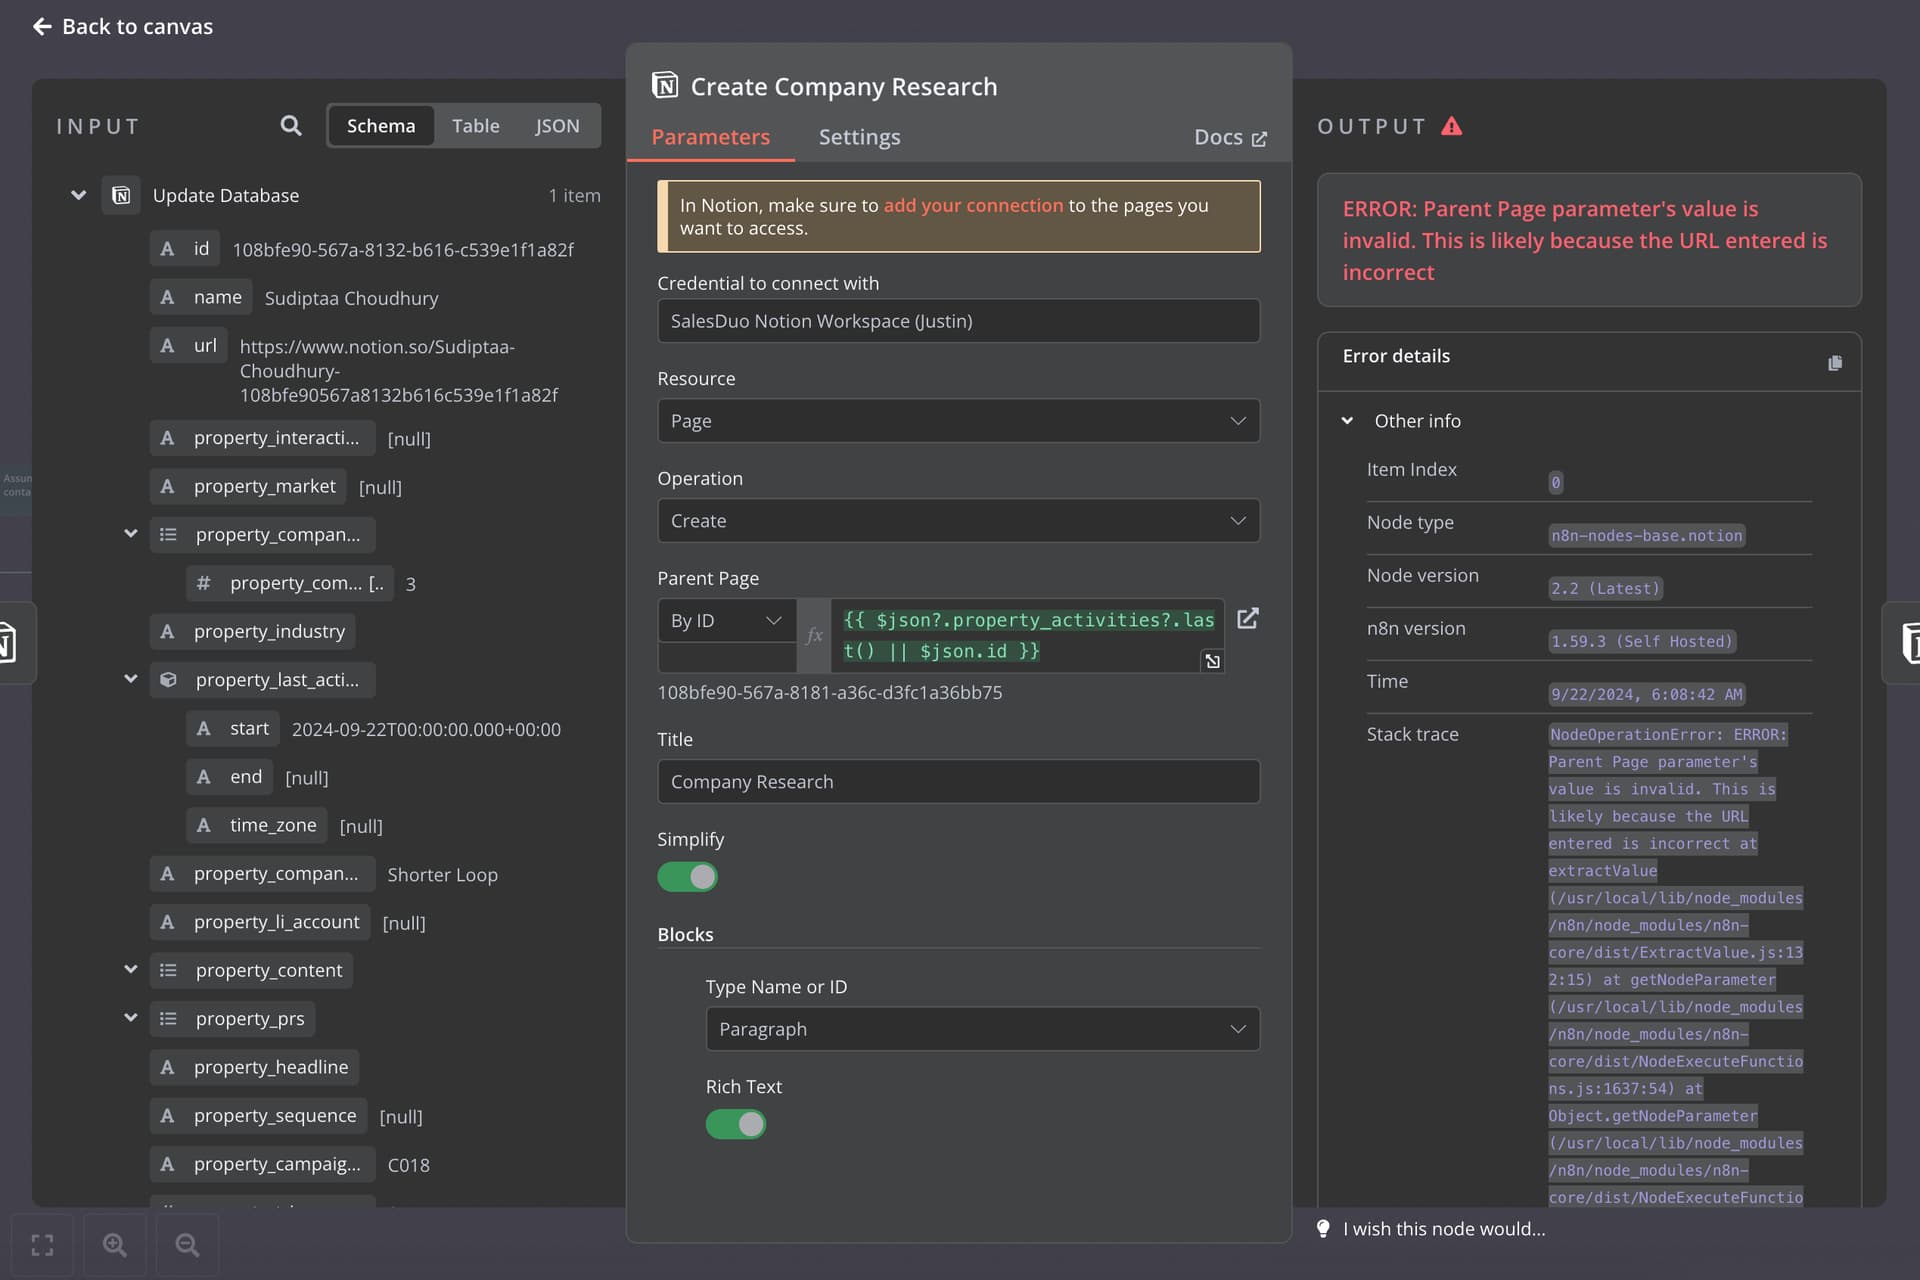Select the property_headline field
Viewport: 1920px width, 1280px height.
pyautogui.click(x=254, y=1067)
